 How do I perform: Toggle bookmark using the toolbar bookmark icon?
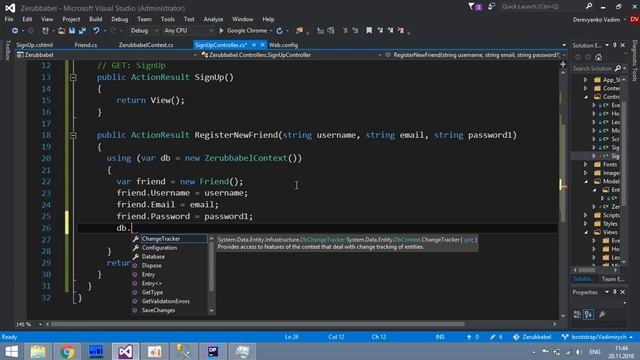[x=369, y=31]
